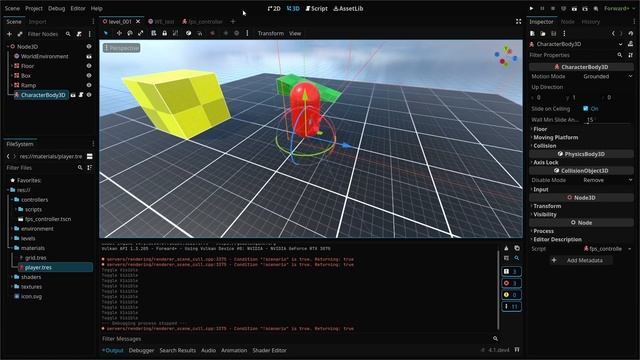
Task: Open Script fps_controller dropdown arrow
Action: (630, 249)
